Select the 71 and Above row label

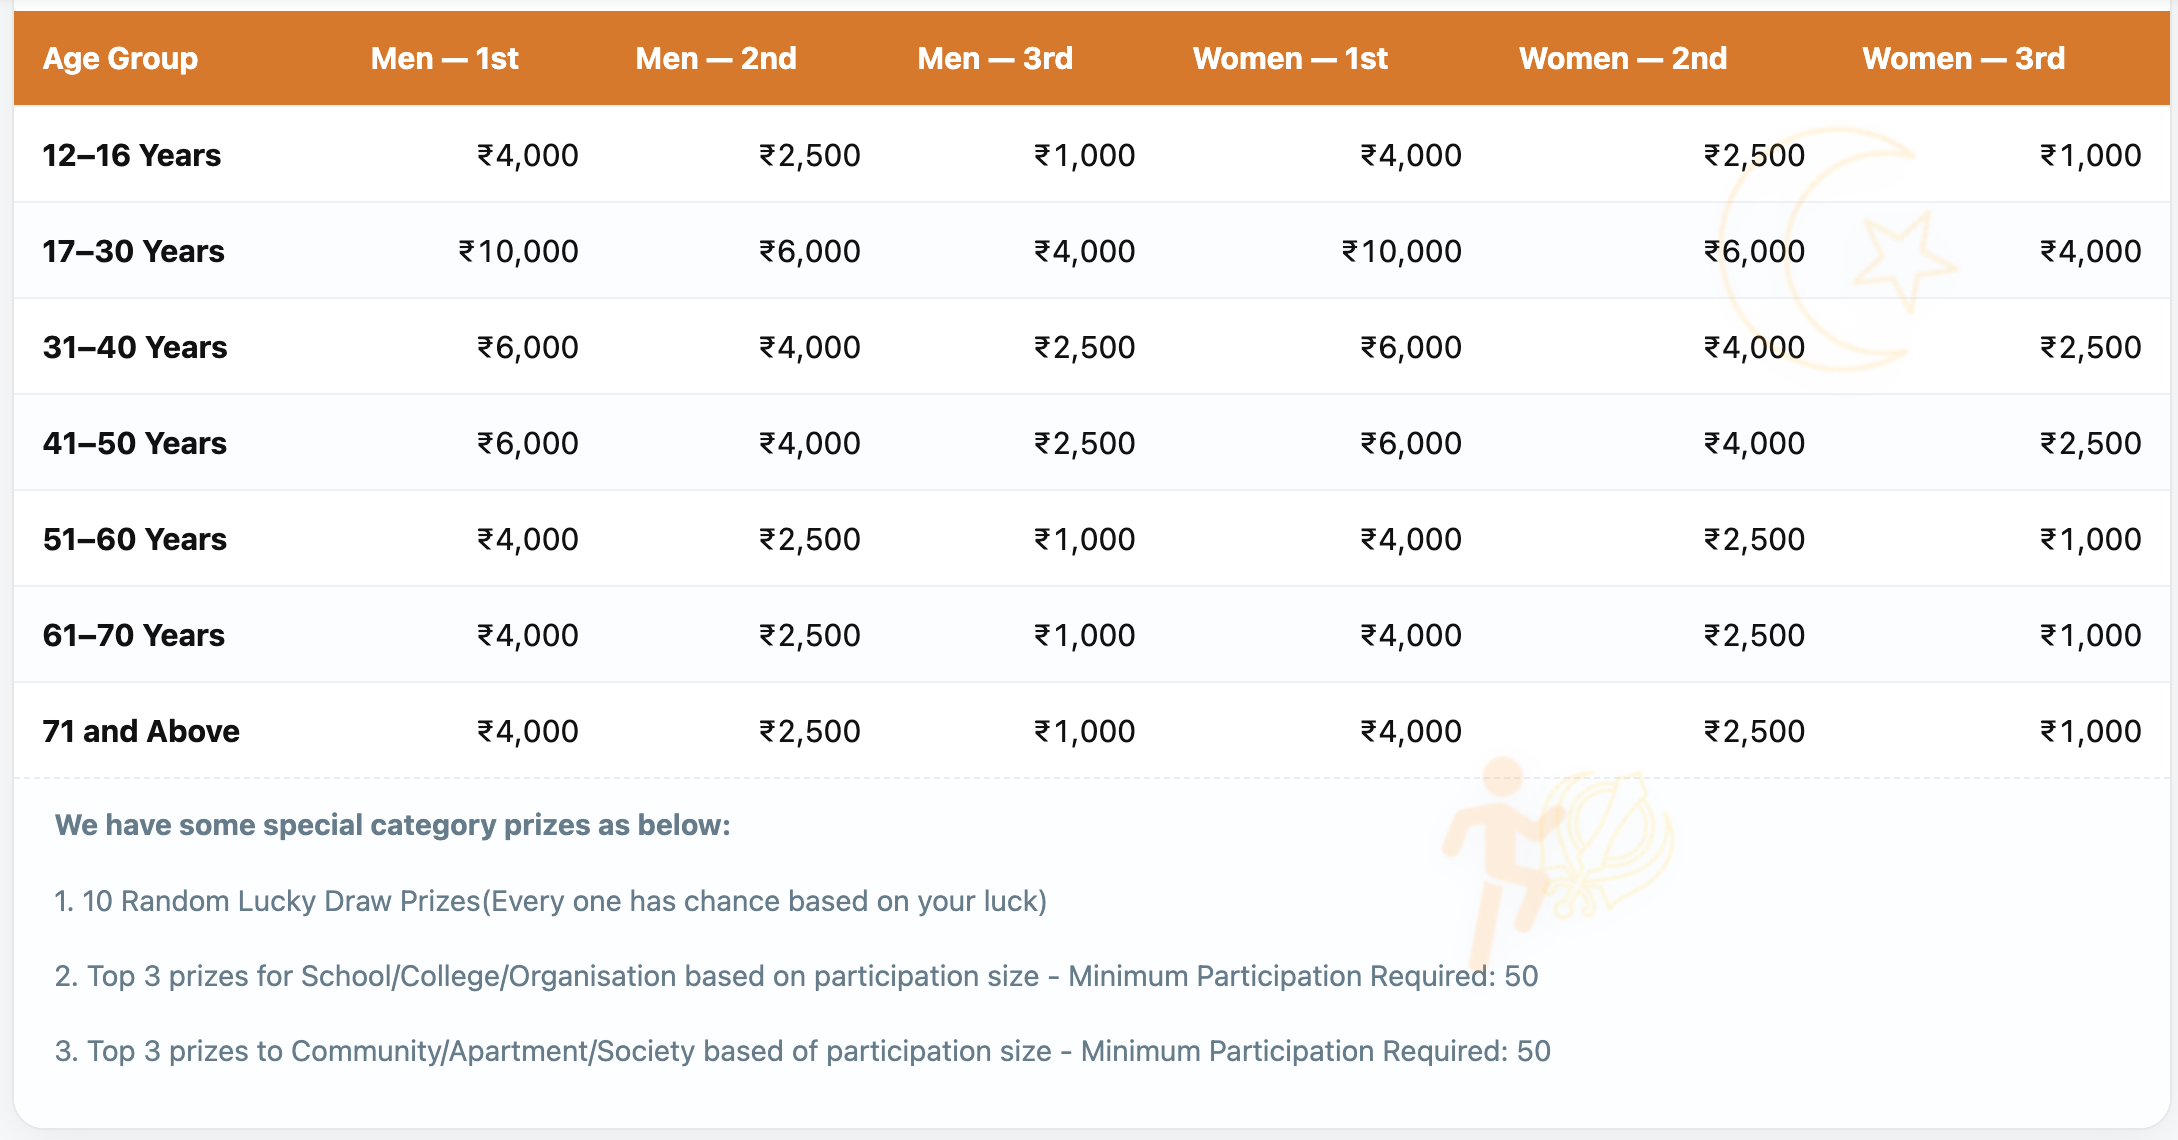point(141,731)
